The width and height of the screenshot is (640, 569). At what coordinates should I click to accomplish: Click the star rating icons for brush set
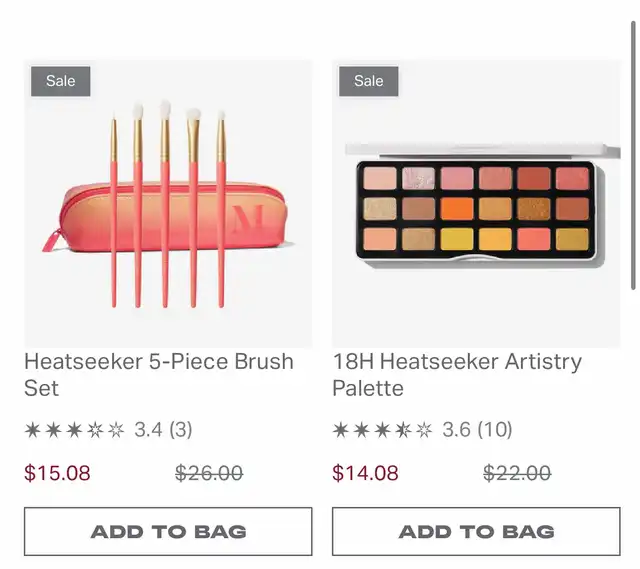tap(74, 430)
